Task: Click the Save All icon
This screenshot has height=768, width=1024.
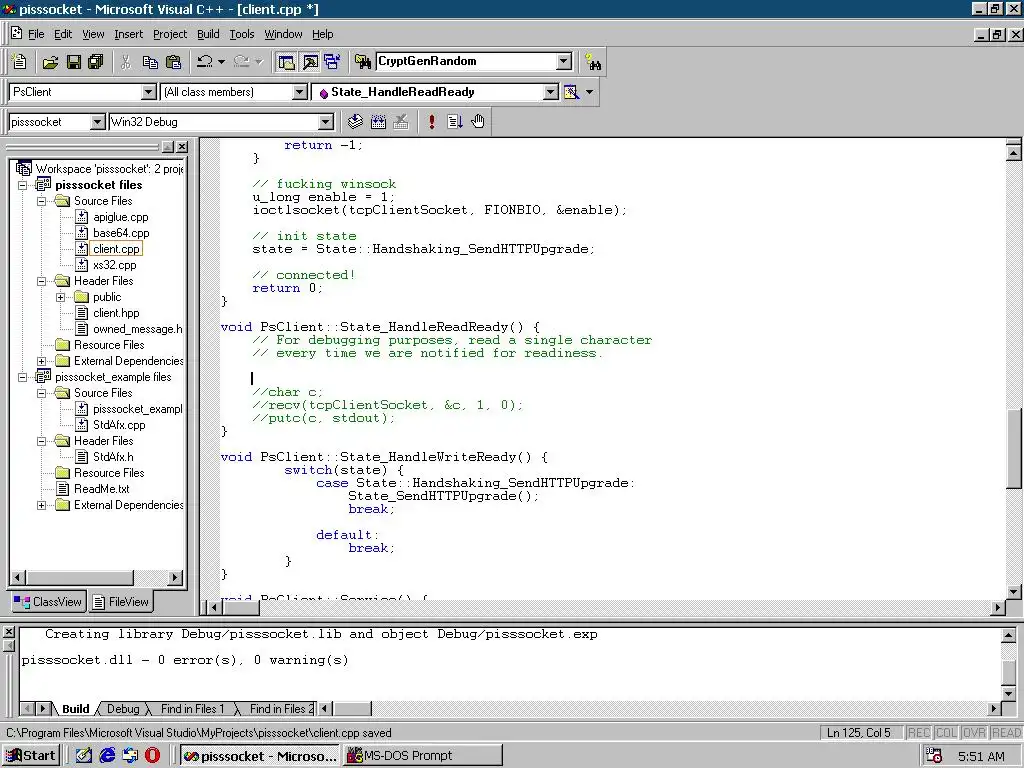Action: 96,62
